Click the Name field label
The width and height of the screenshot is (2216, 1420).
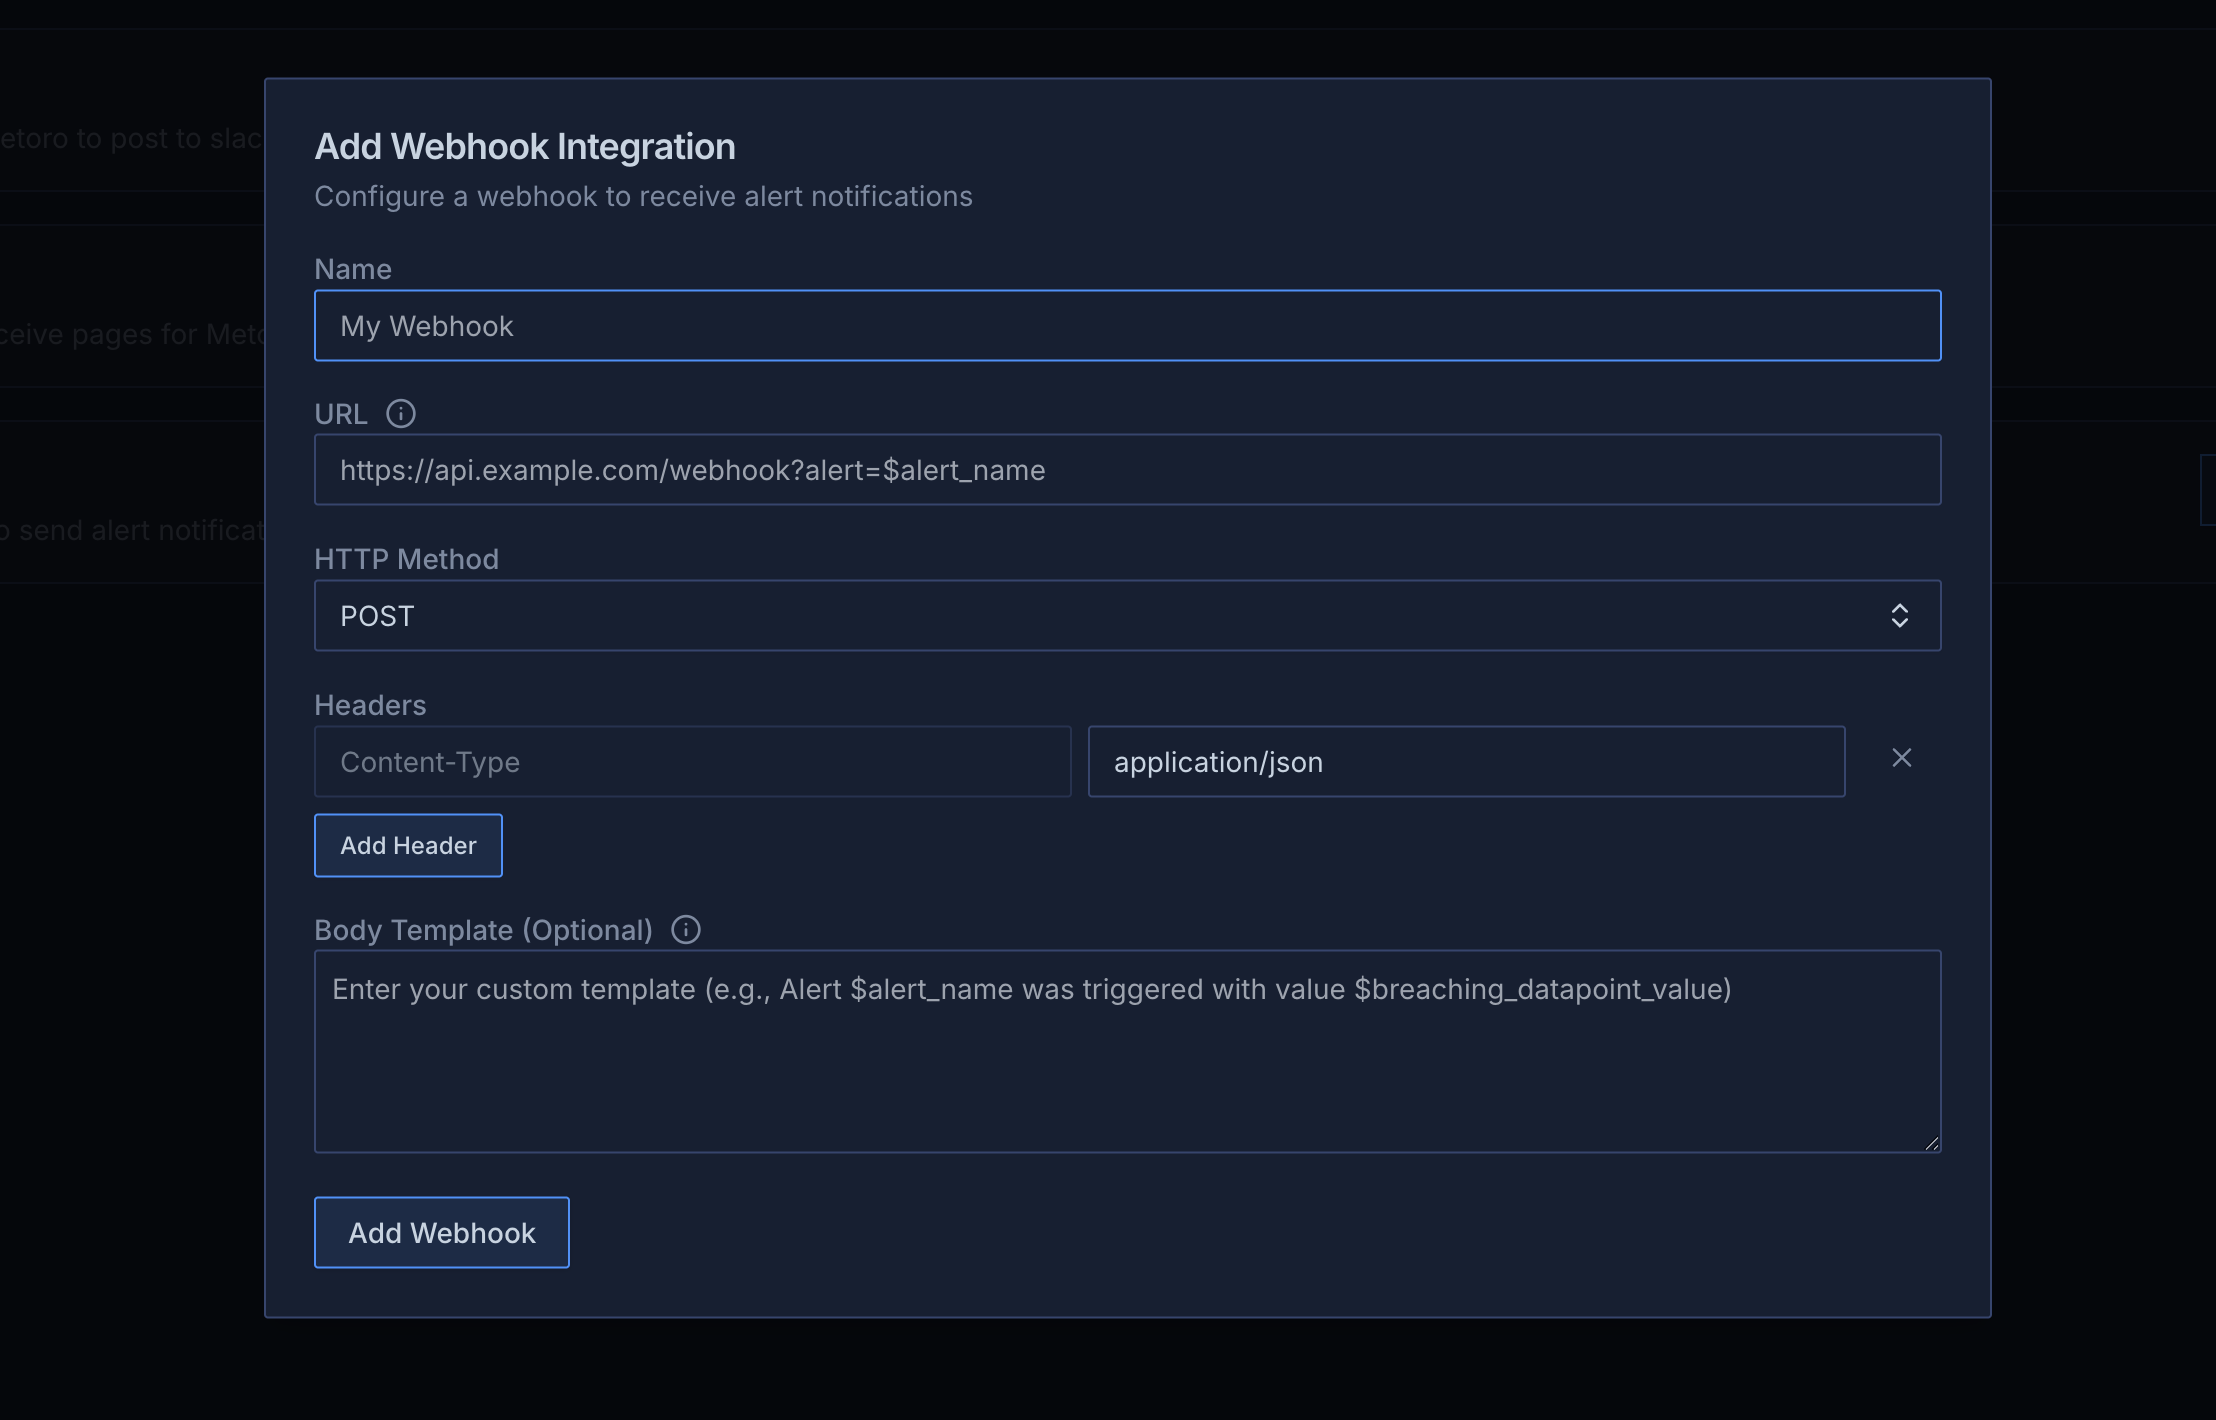click(x=353, y=269)
